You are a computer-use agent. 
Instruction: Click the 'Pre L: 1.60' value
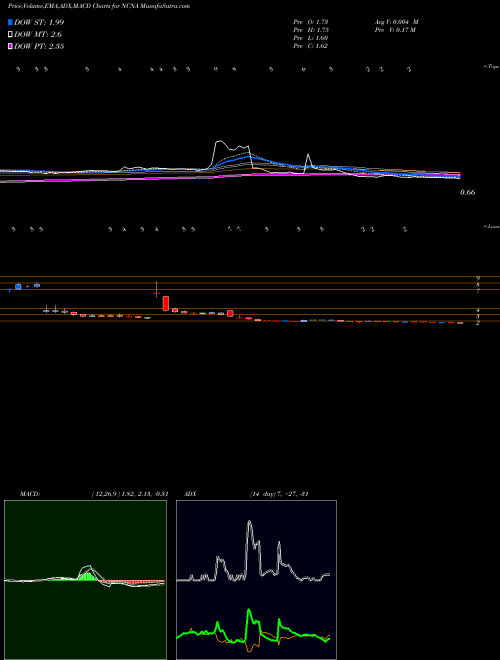coord(311,38)
